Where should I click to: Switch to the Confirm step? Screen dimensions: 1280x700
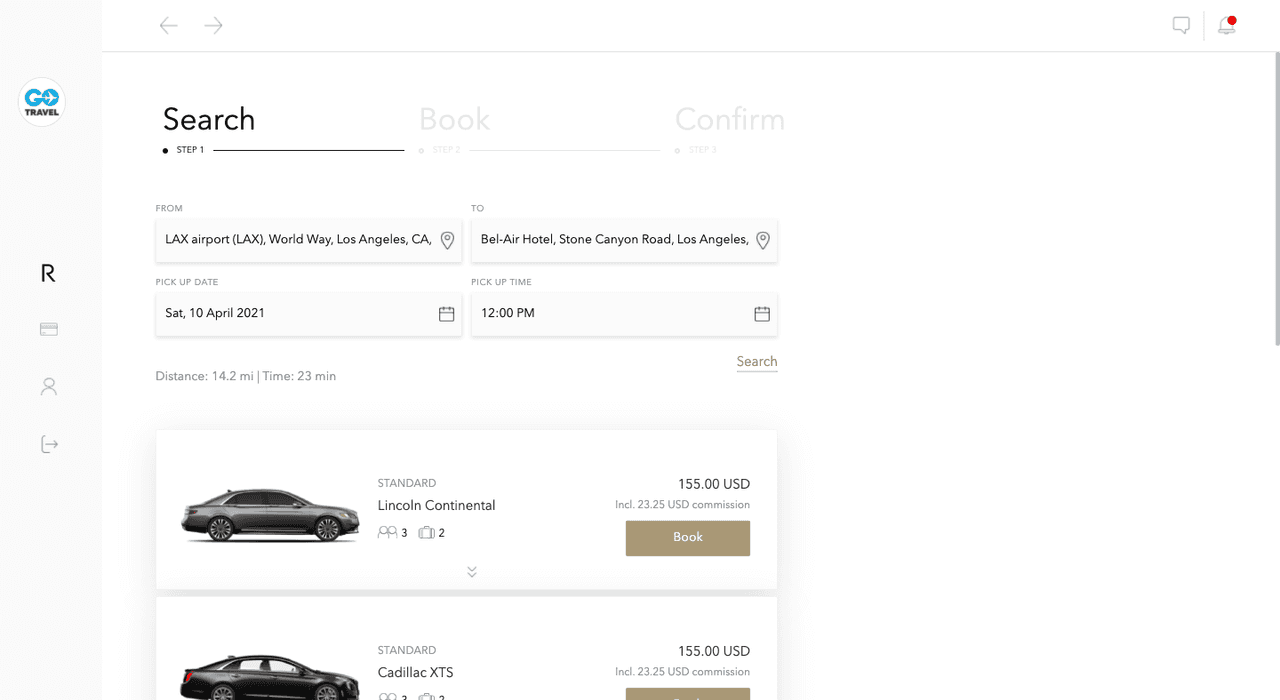[729, 120]
